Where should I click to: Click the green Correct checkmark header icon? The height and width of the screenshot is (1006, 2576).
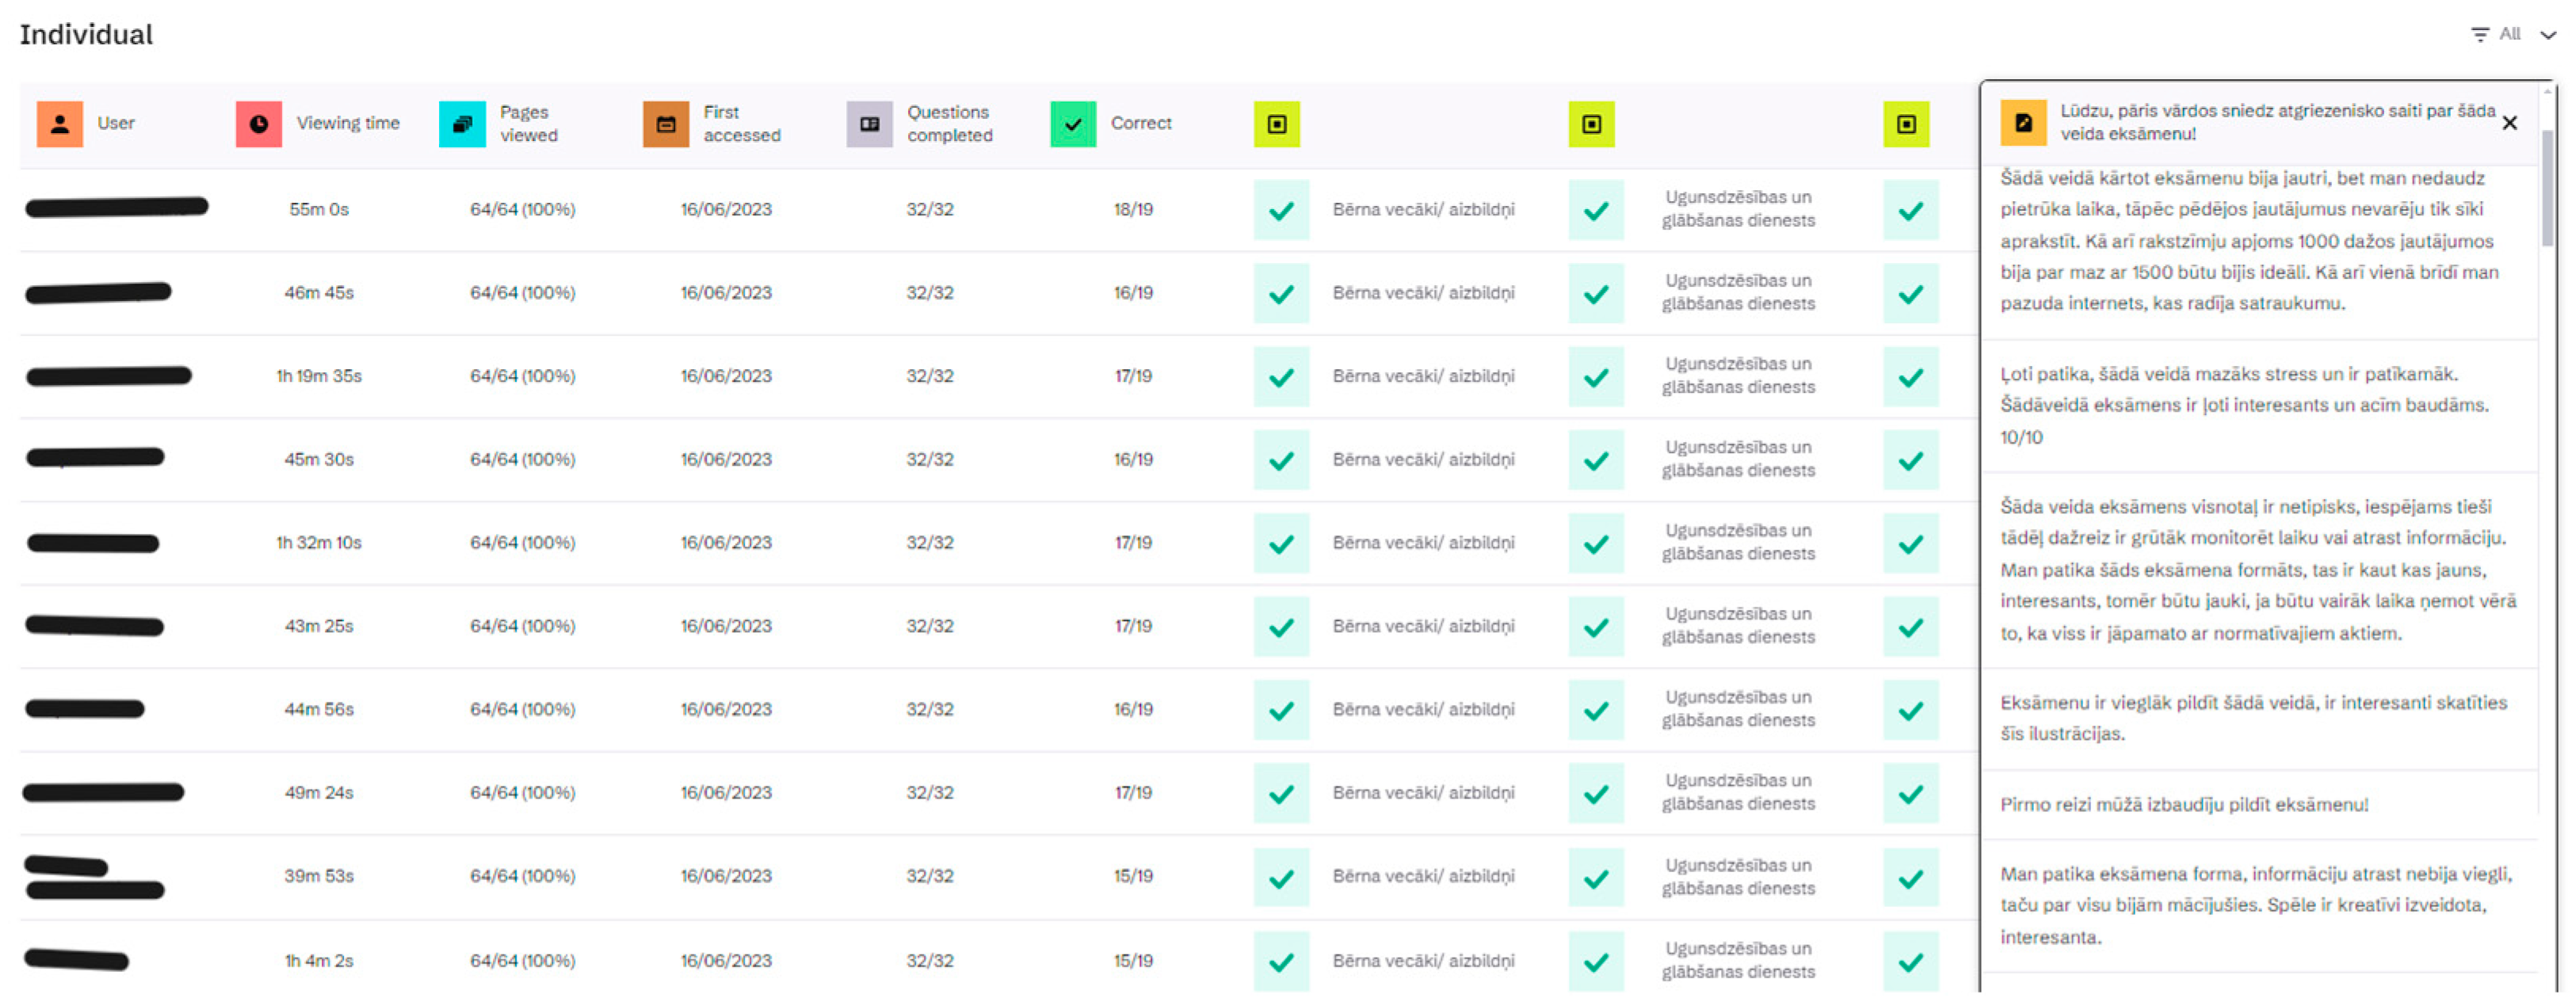coord(1073,124)
